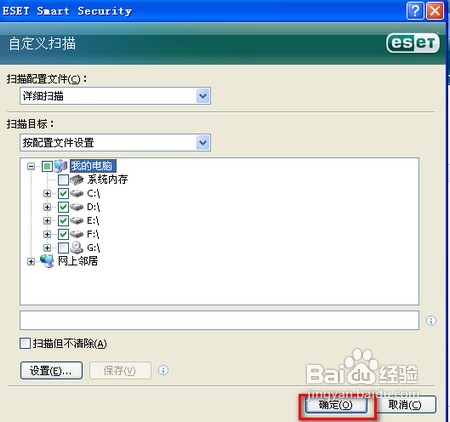Expand the G:\ drive node
Image resolution: width=450 pixels, height=422 pixels.
point(47,248)
